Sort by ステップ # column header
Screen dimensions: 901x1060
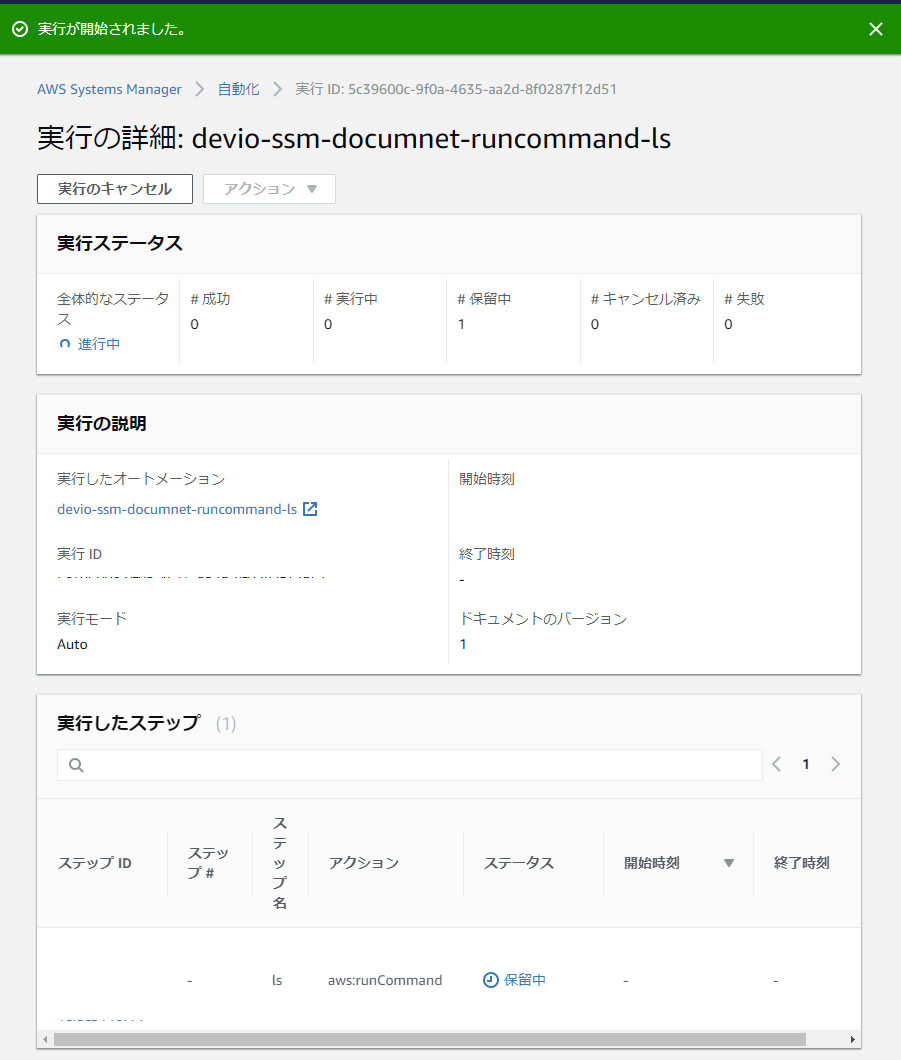(208, 863)
